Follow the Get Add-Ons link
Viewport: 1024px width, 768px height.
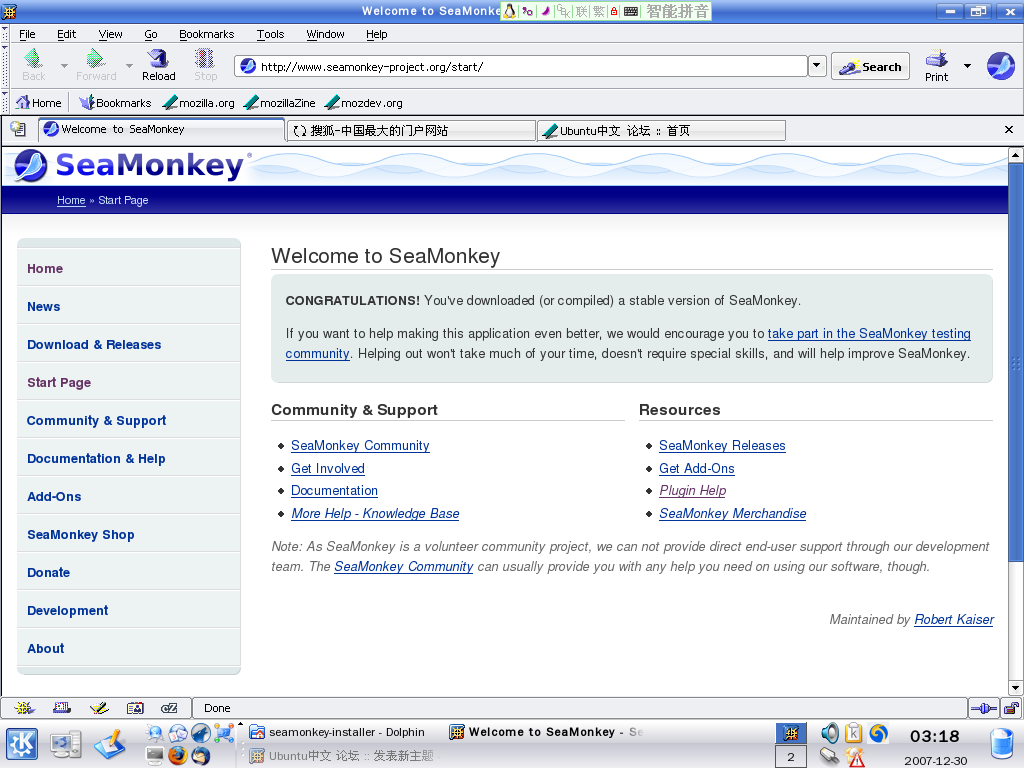coord(696,468)
